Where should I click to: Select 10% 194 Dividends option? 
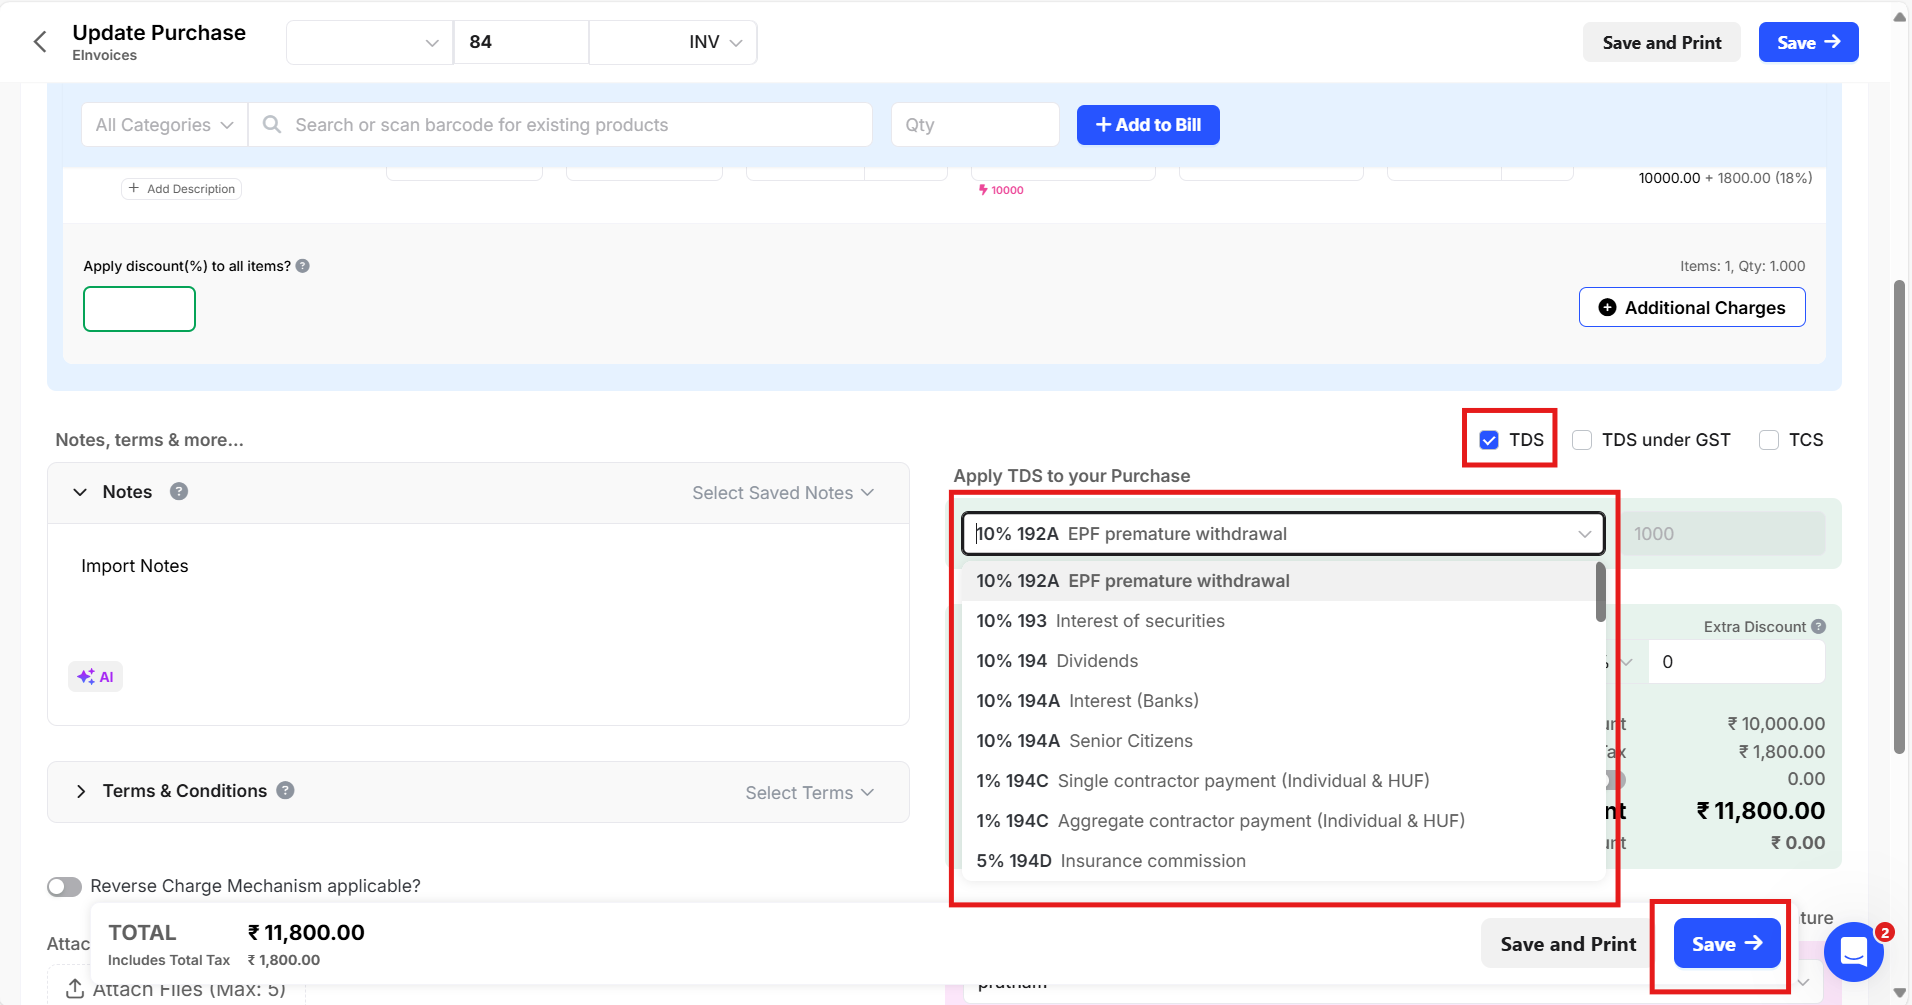click(x=1057, y=661)
